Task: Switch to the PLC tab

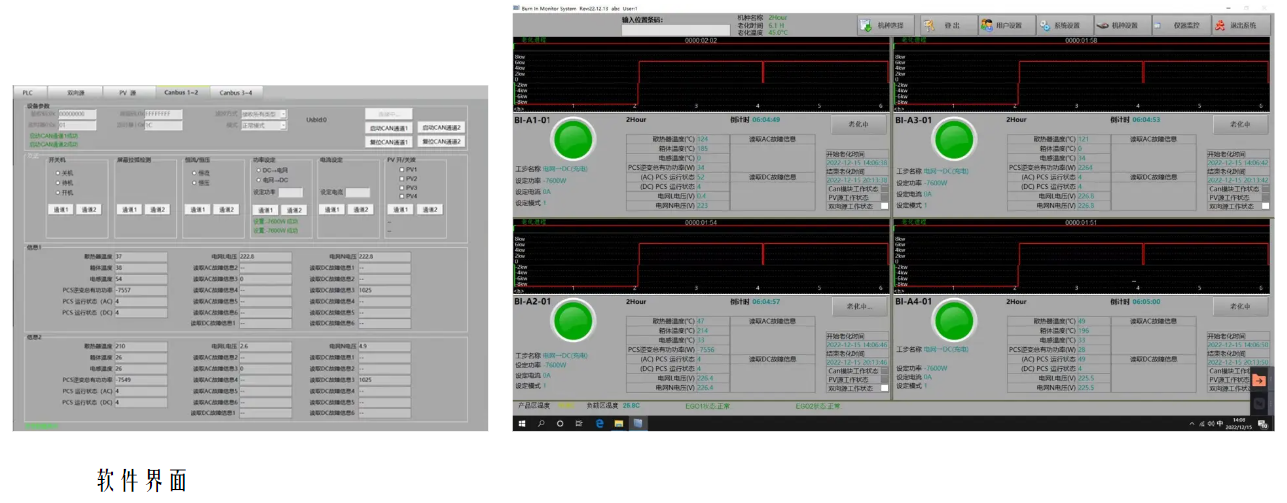Action: click(x=28, y=91)
